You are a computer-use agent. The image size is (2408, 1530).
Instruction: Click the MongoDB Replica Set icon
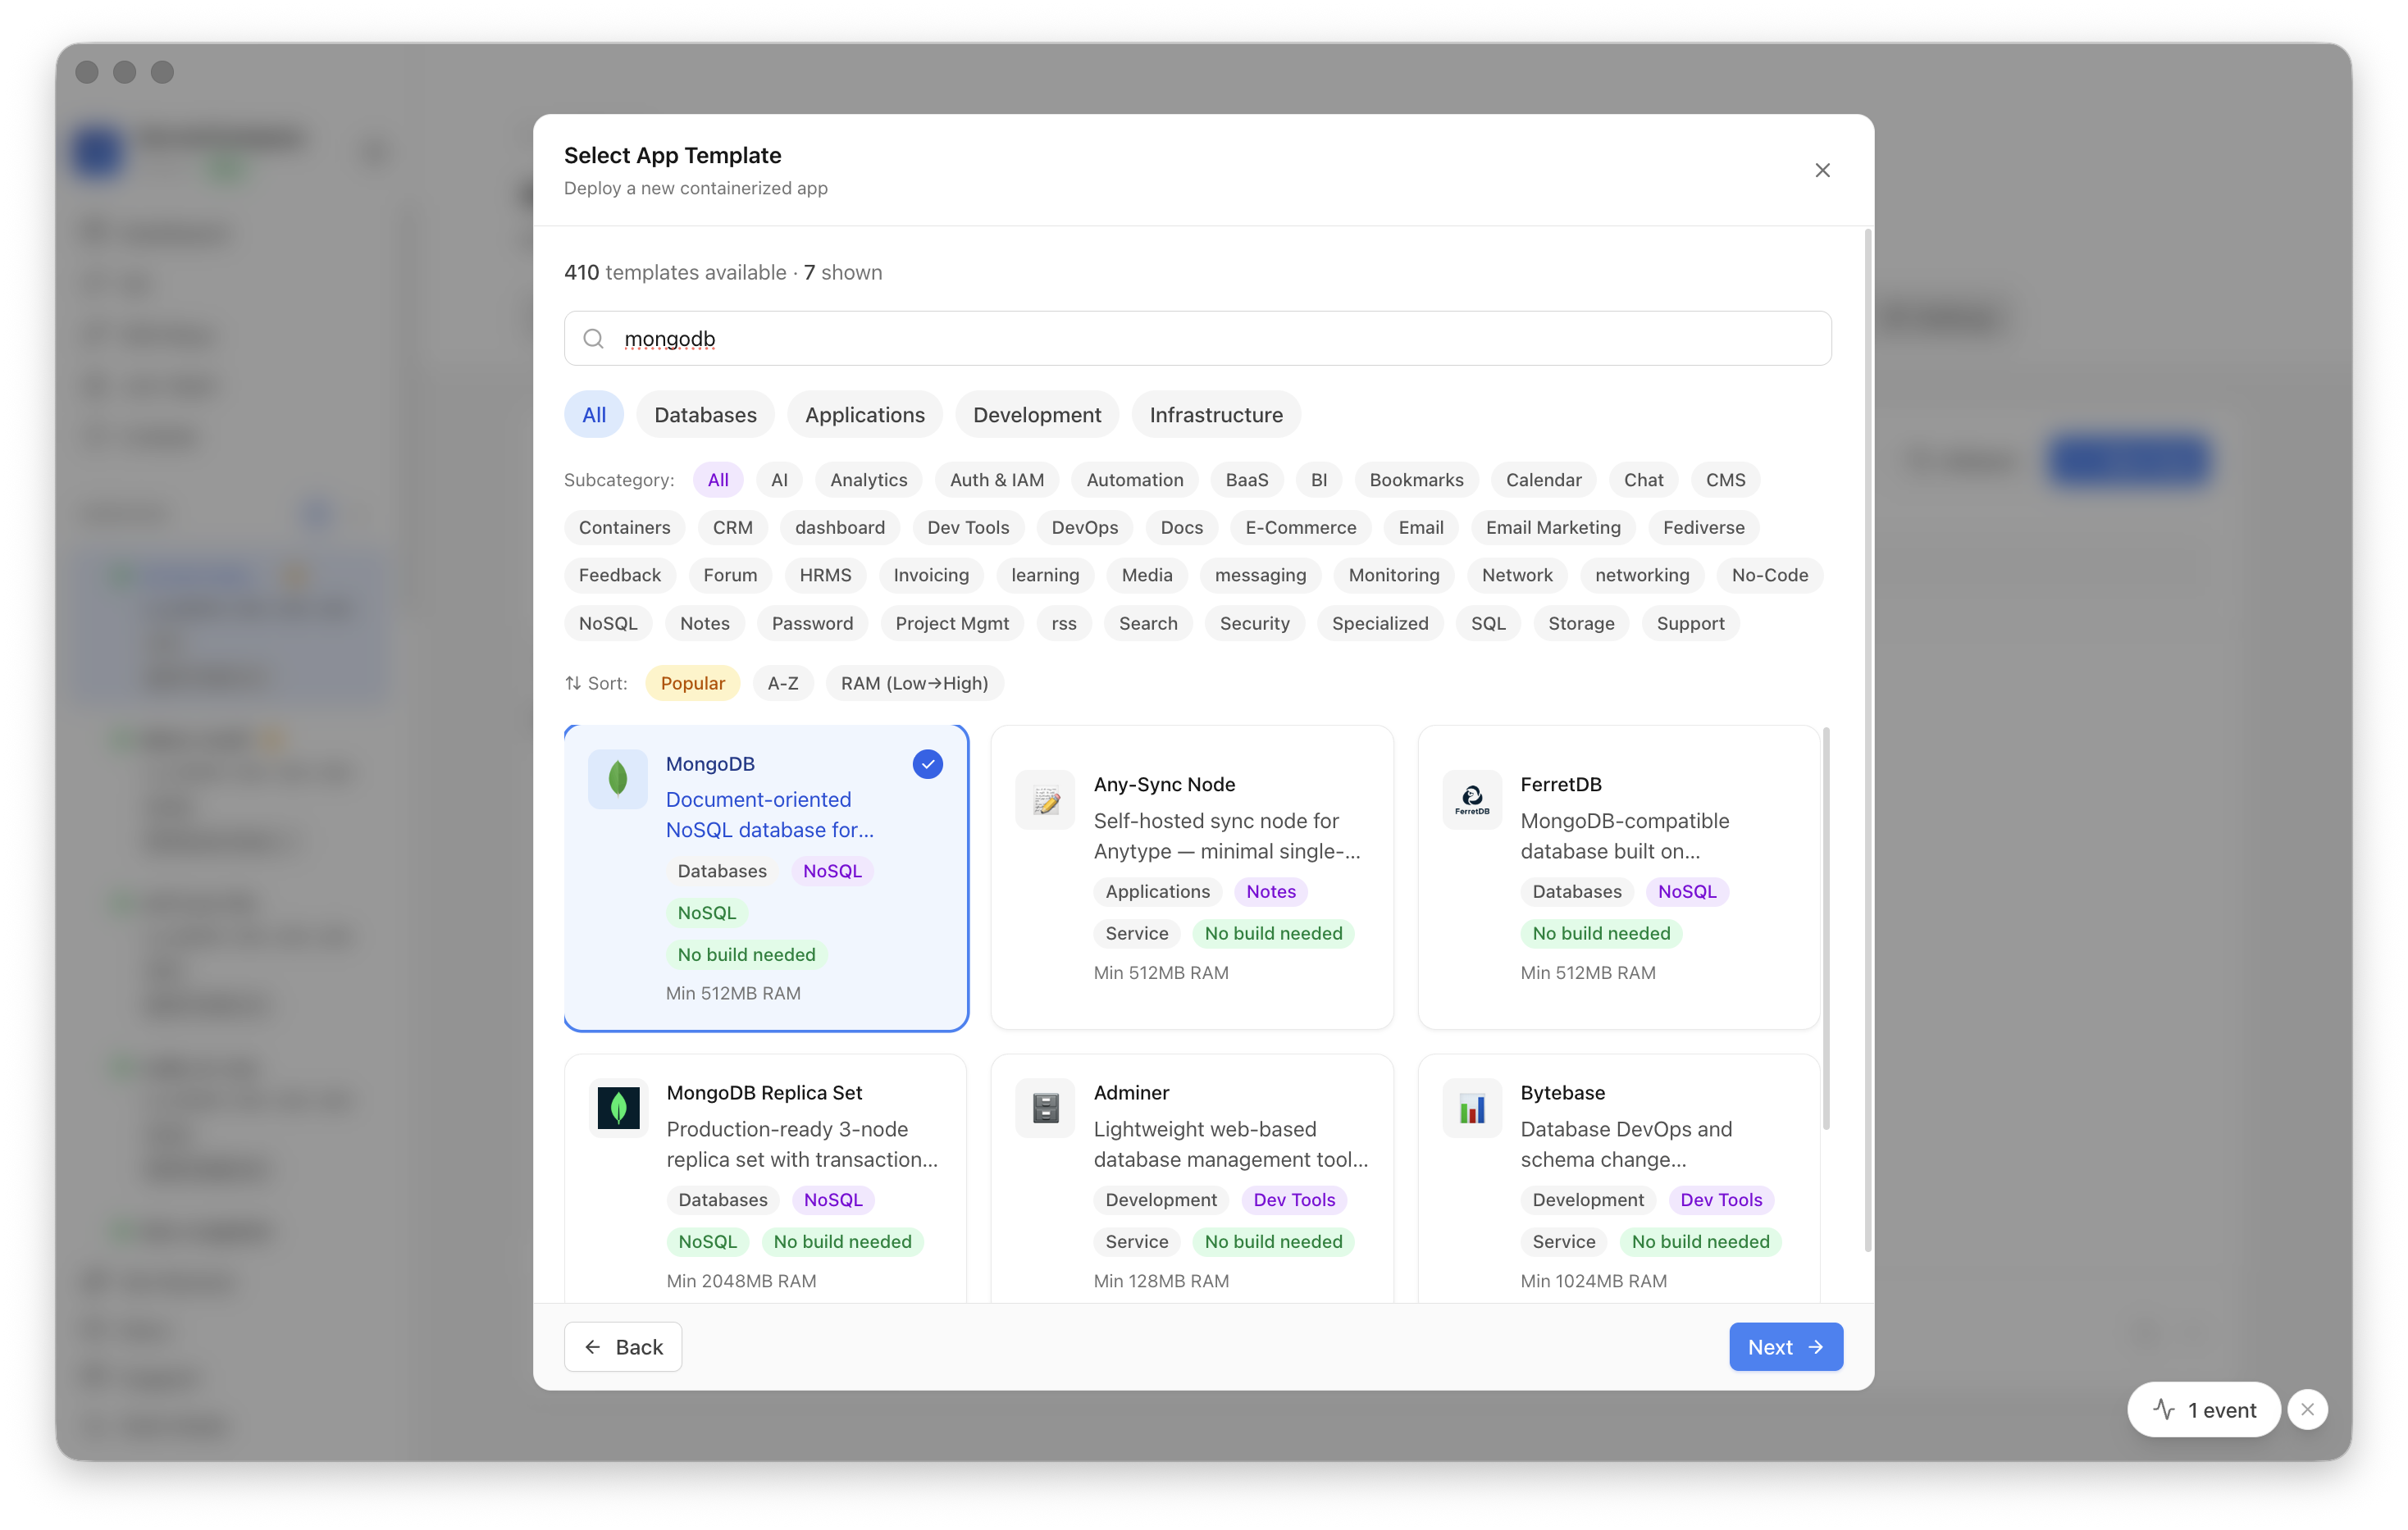[618, 1107]
